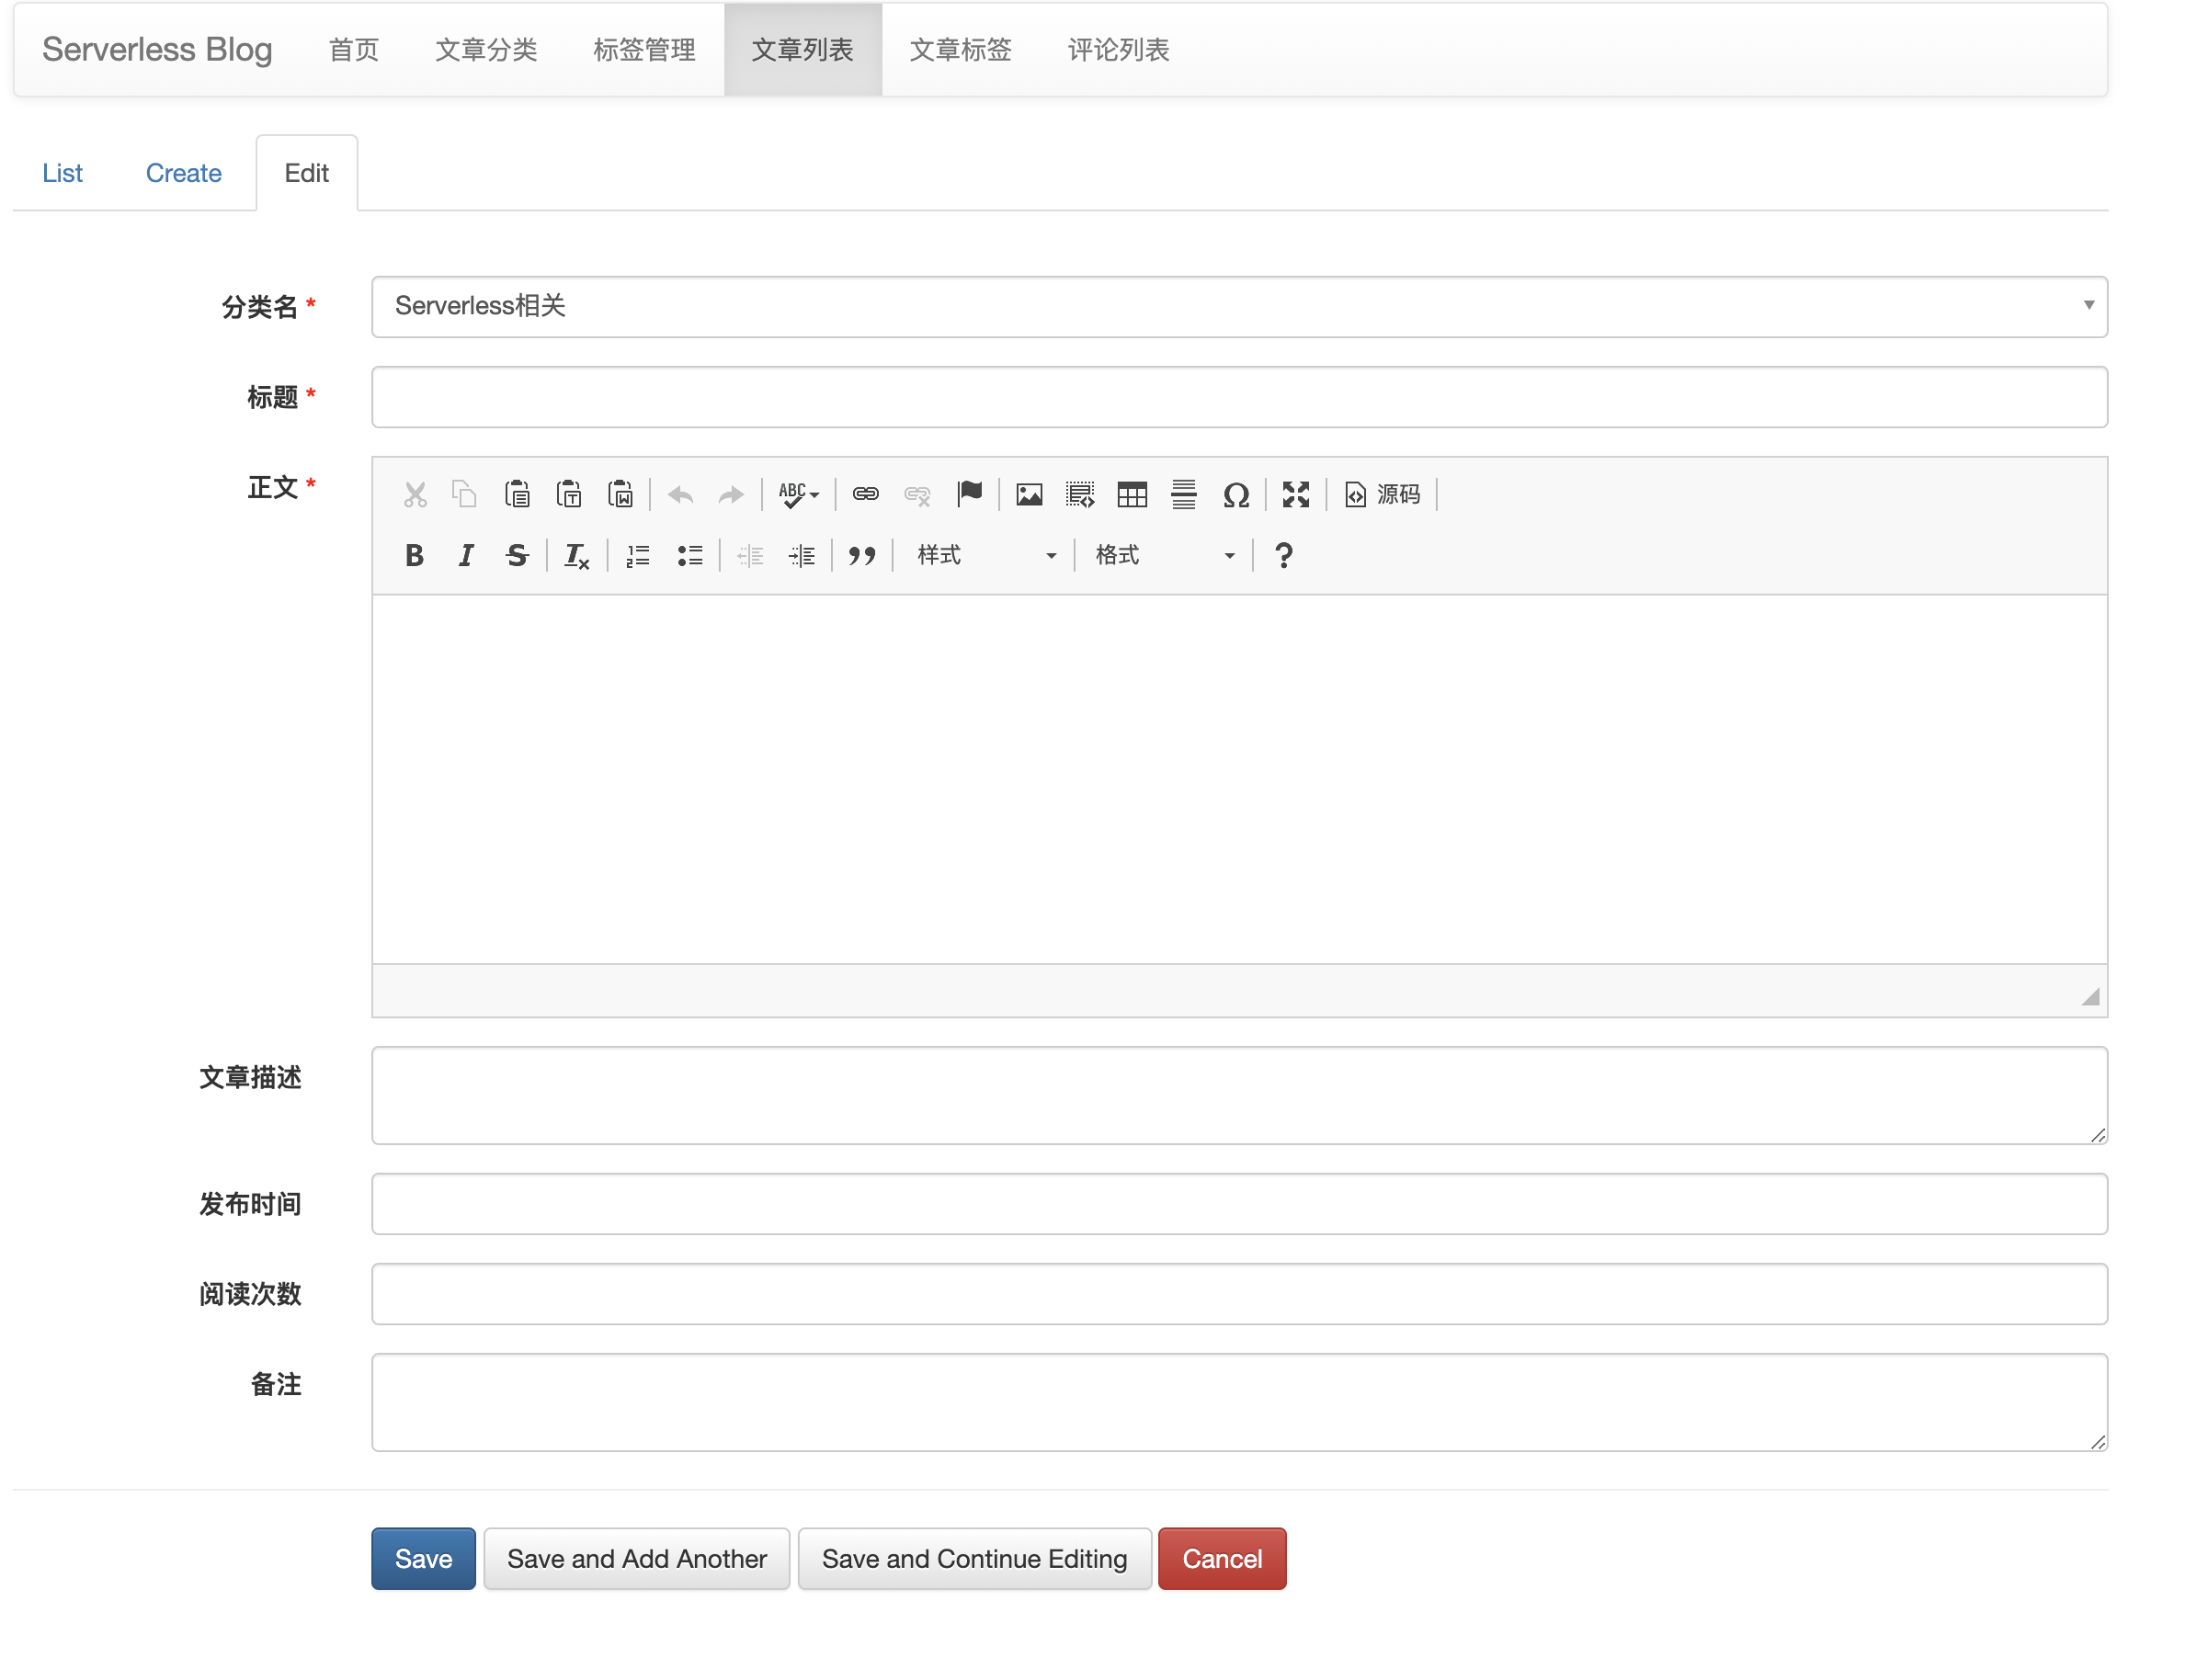Click the red Cancel button
This screenshot has height=1680, width=2197.
[1222, 1558]
